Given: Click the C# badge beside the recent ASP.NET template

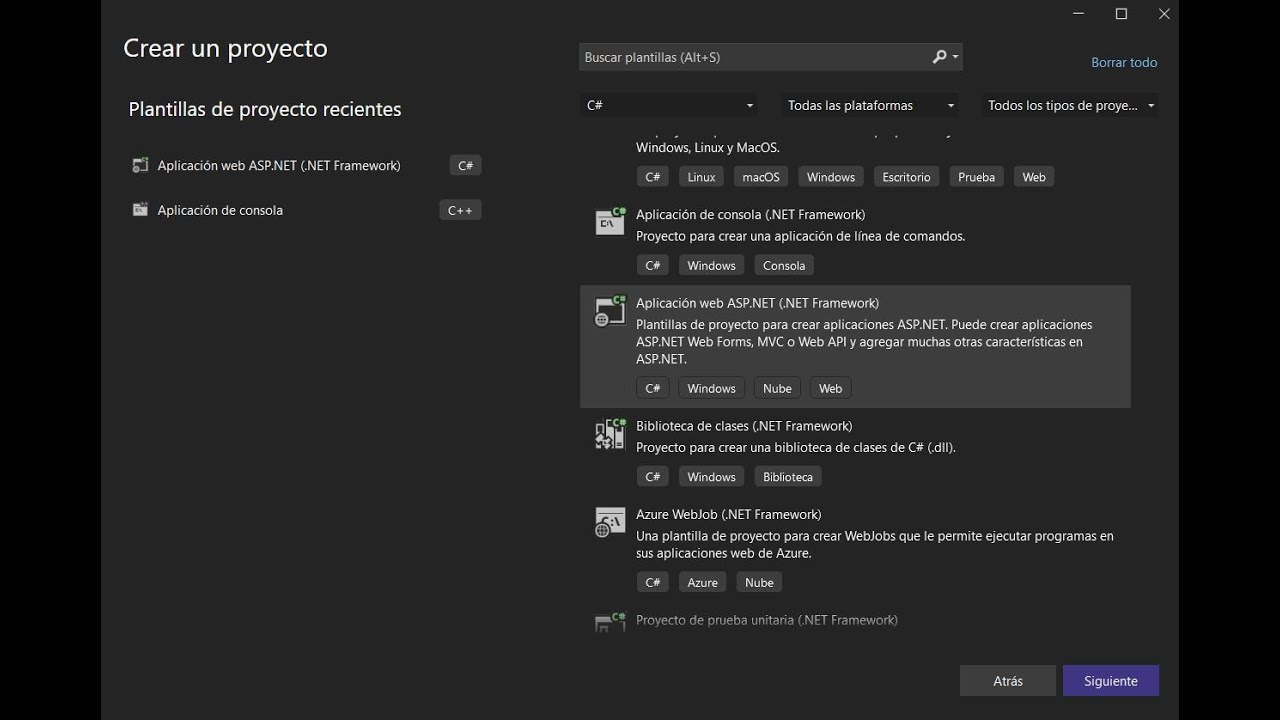Looking at the screenshot, I should pos(465,165).
